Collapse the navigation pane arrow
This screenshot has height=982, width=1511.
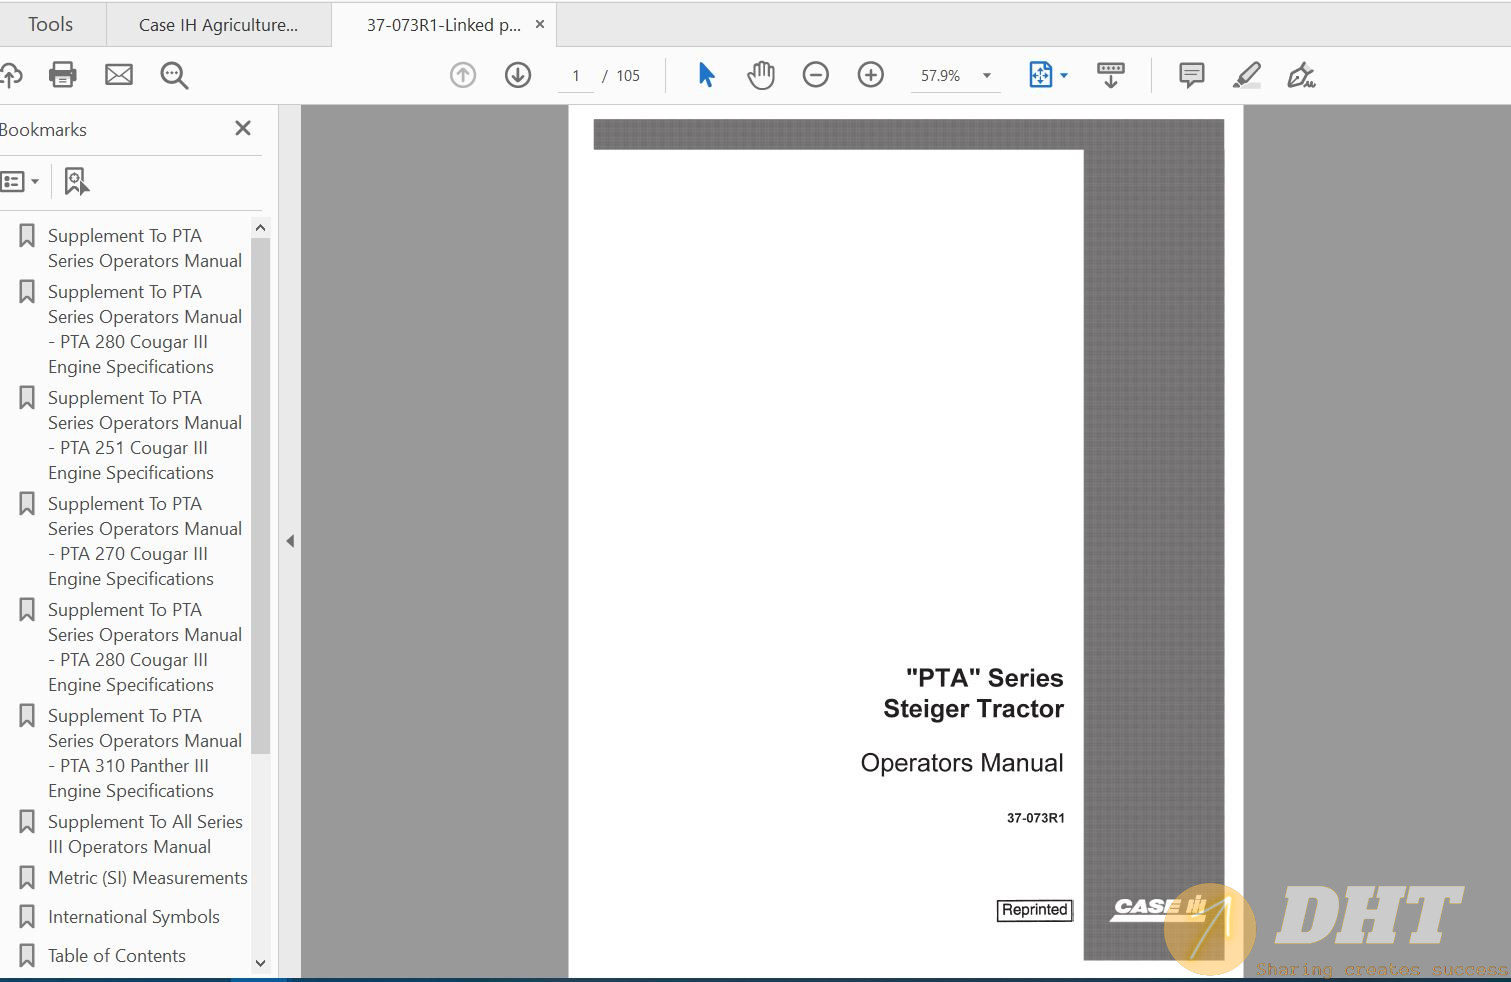point(290,541)
